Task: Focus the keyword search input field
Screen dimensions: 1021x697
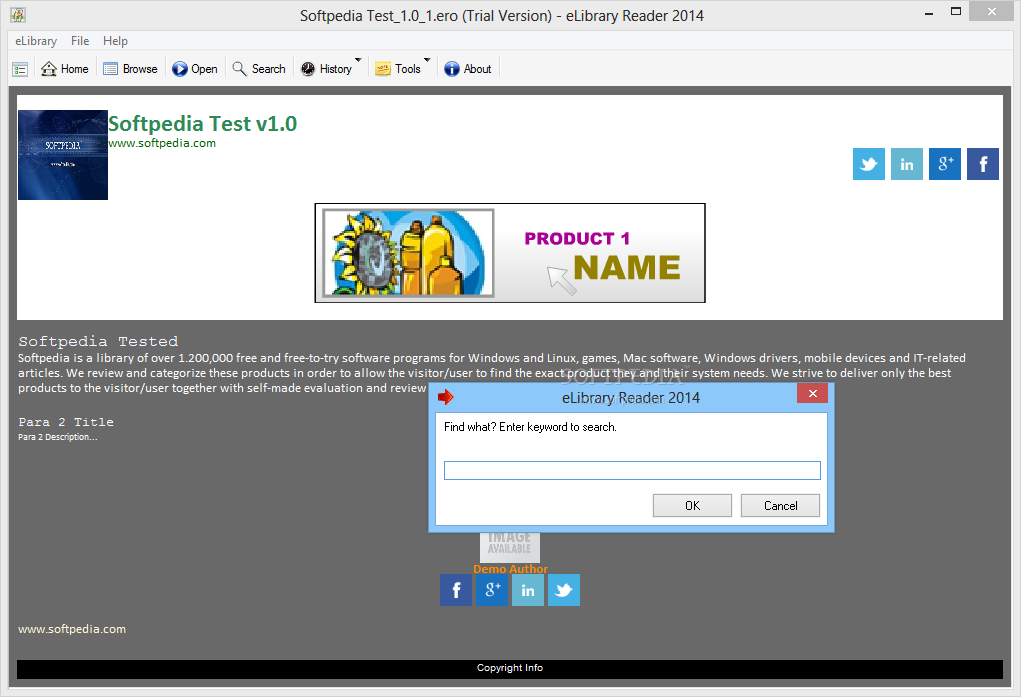Action: pos(632,470)
